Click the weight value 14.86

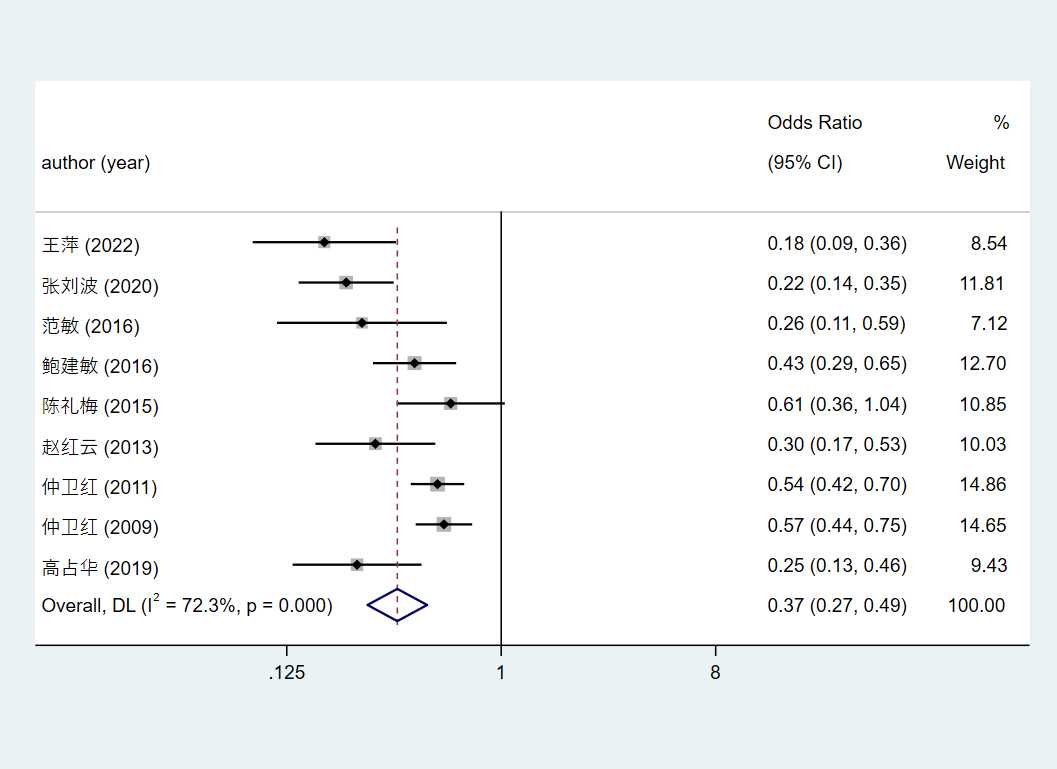(x=982, y=484)
